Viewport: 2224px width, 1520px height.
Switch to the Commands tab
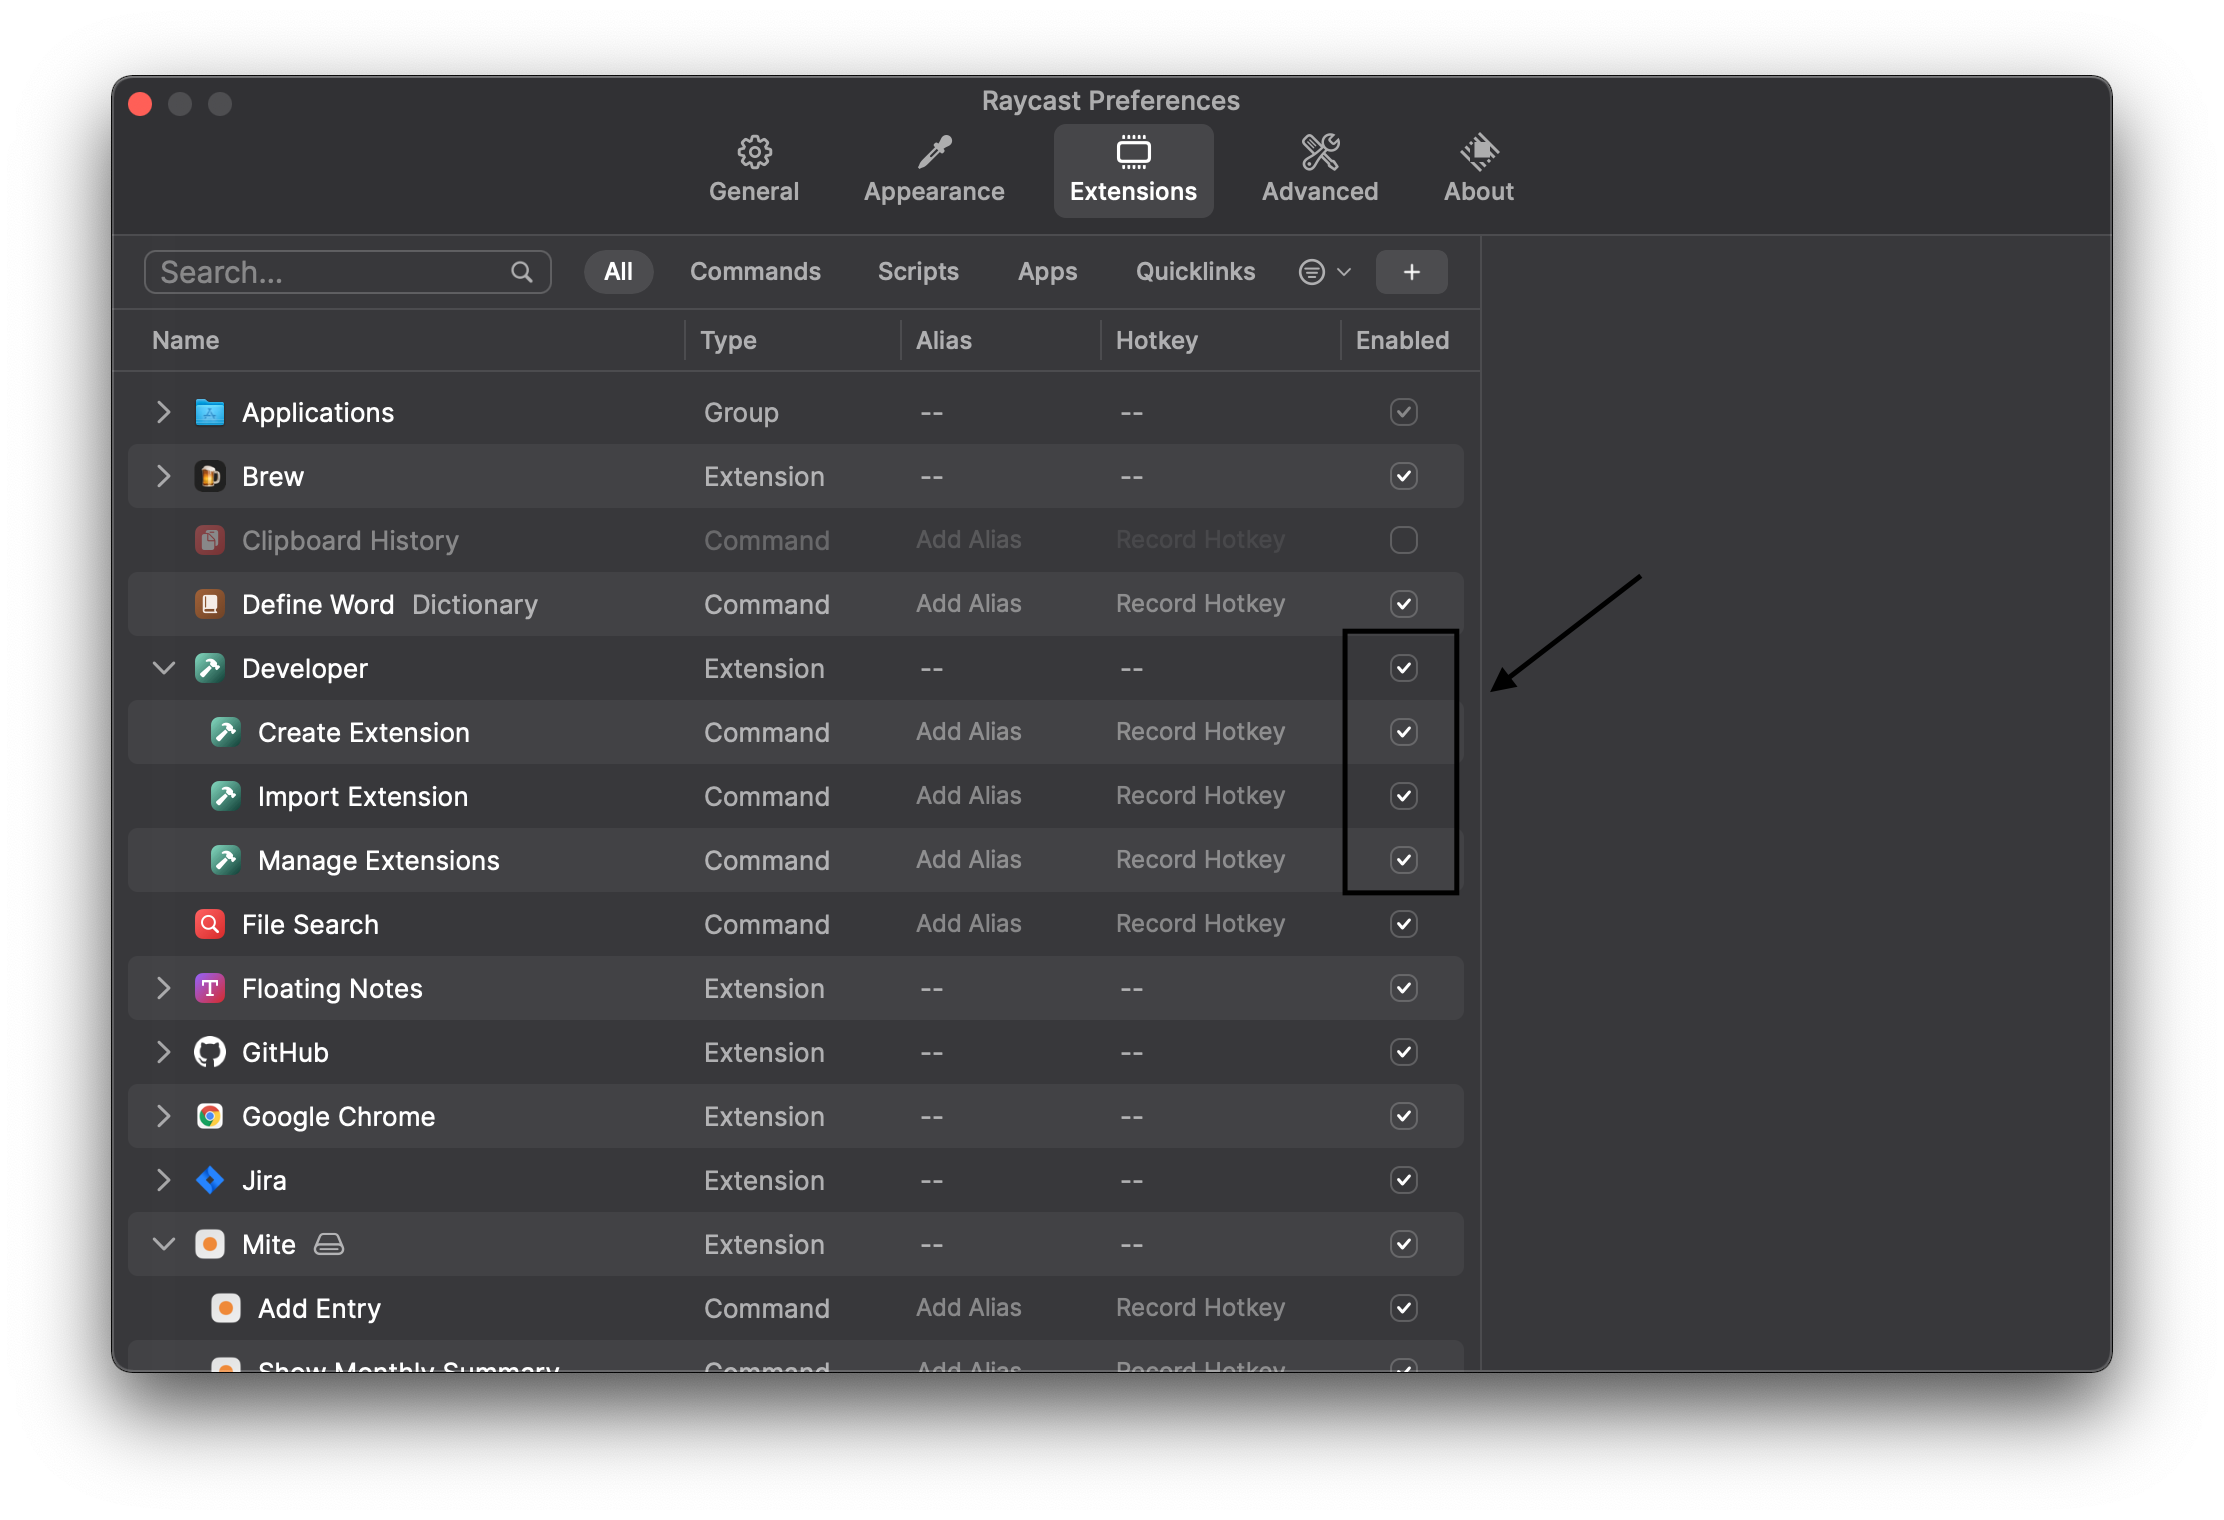tap(755, 271)
